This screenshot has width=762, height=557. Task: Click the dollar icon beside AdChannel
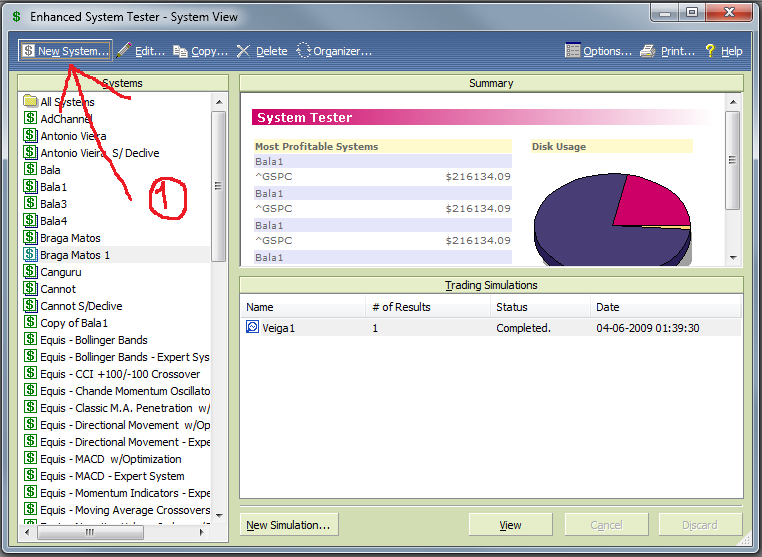[30, 118]
